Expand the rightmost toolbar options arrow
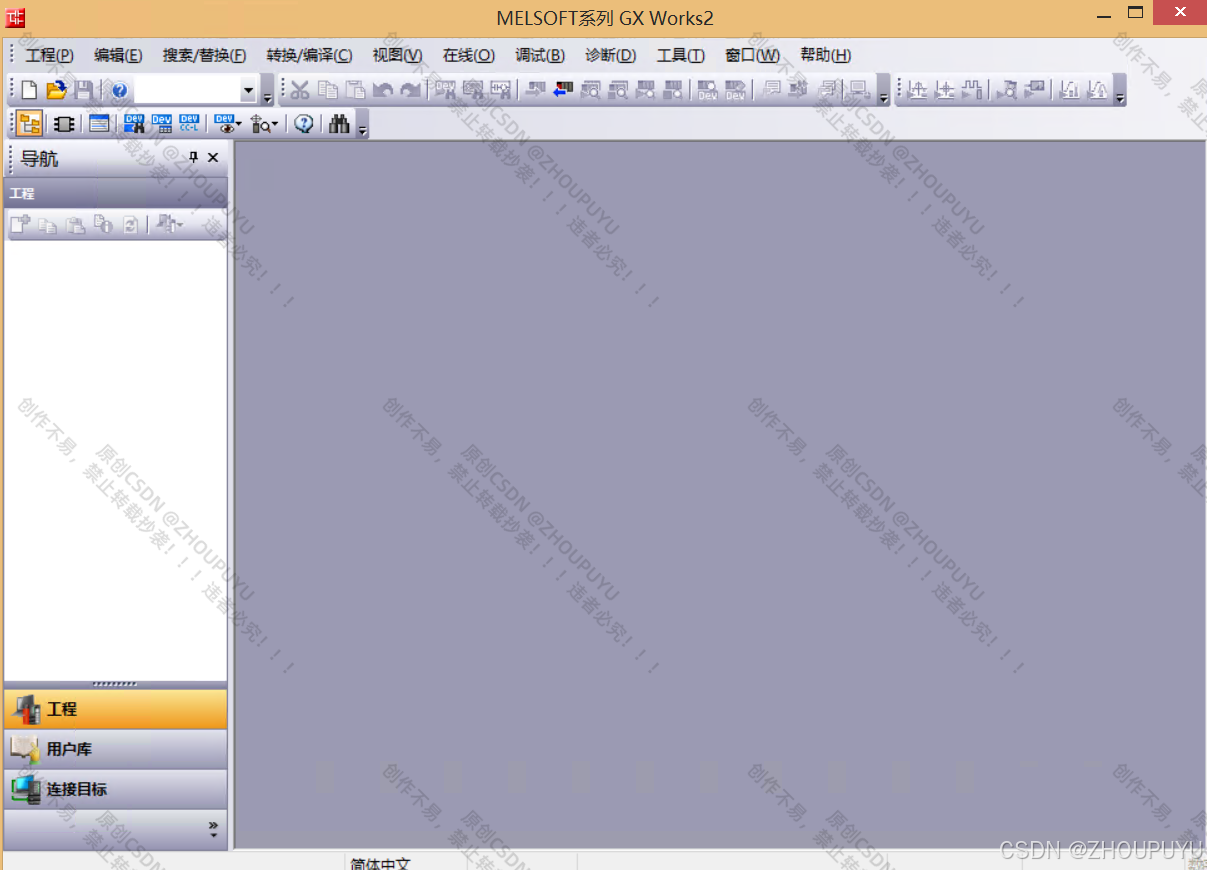 coord(1120,96)
